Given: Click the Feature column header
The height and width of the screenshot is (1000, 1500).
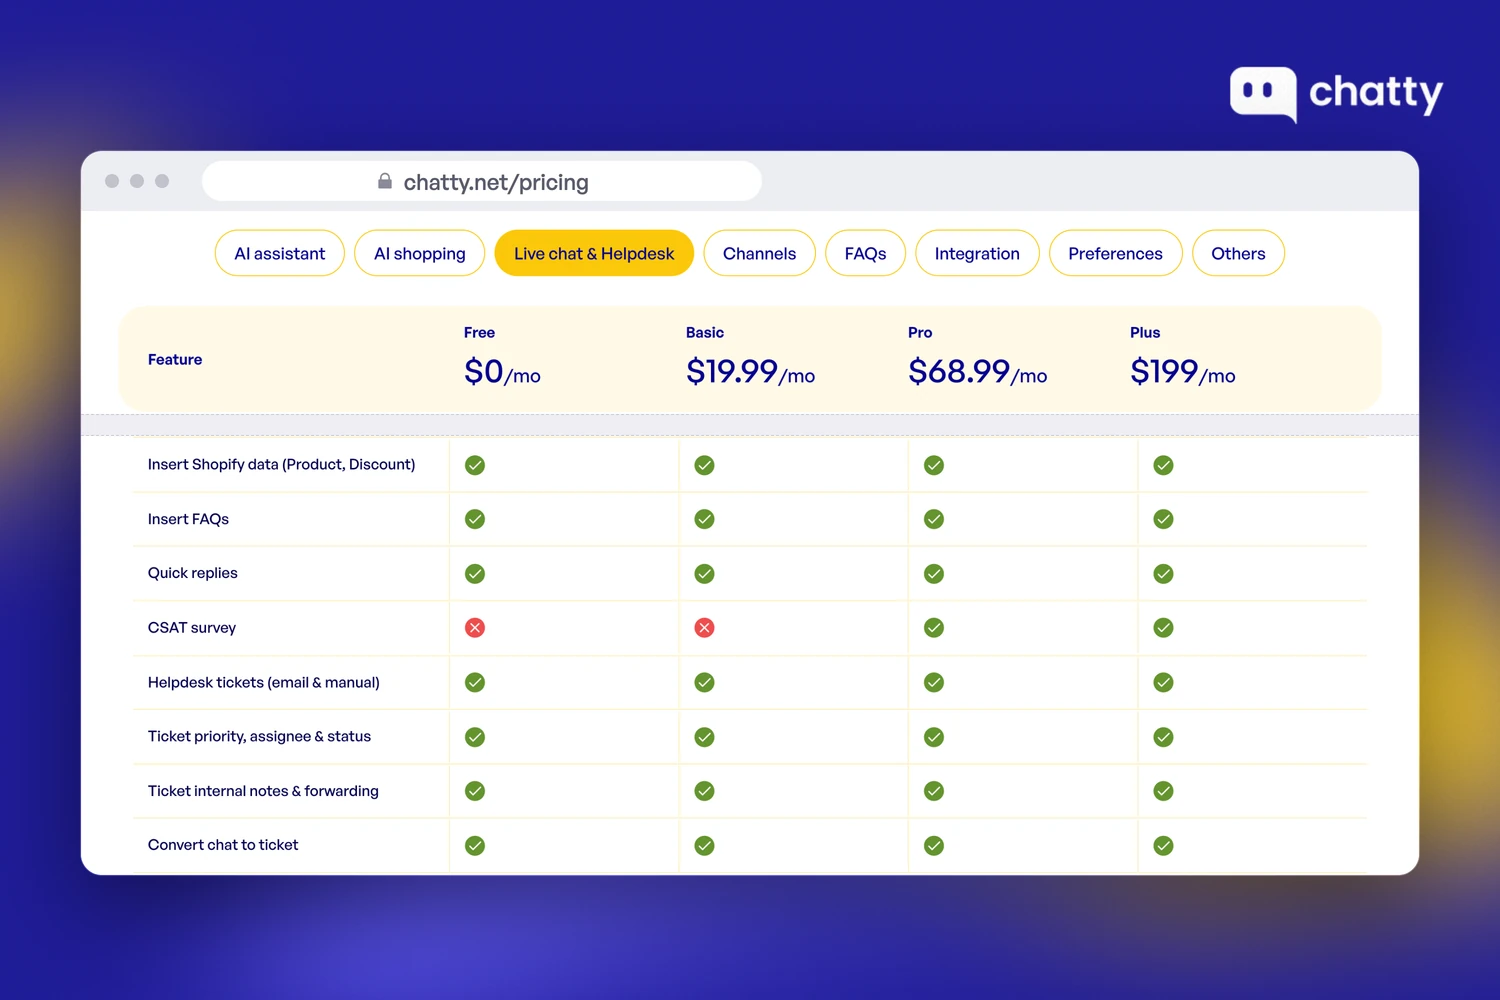Looking at the screenshot, I should pyautogui.click(x=175, y=359).
